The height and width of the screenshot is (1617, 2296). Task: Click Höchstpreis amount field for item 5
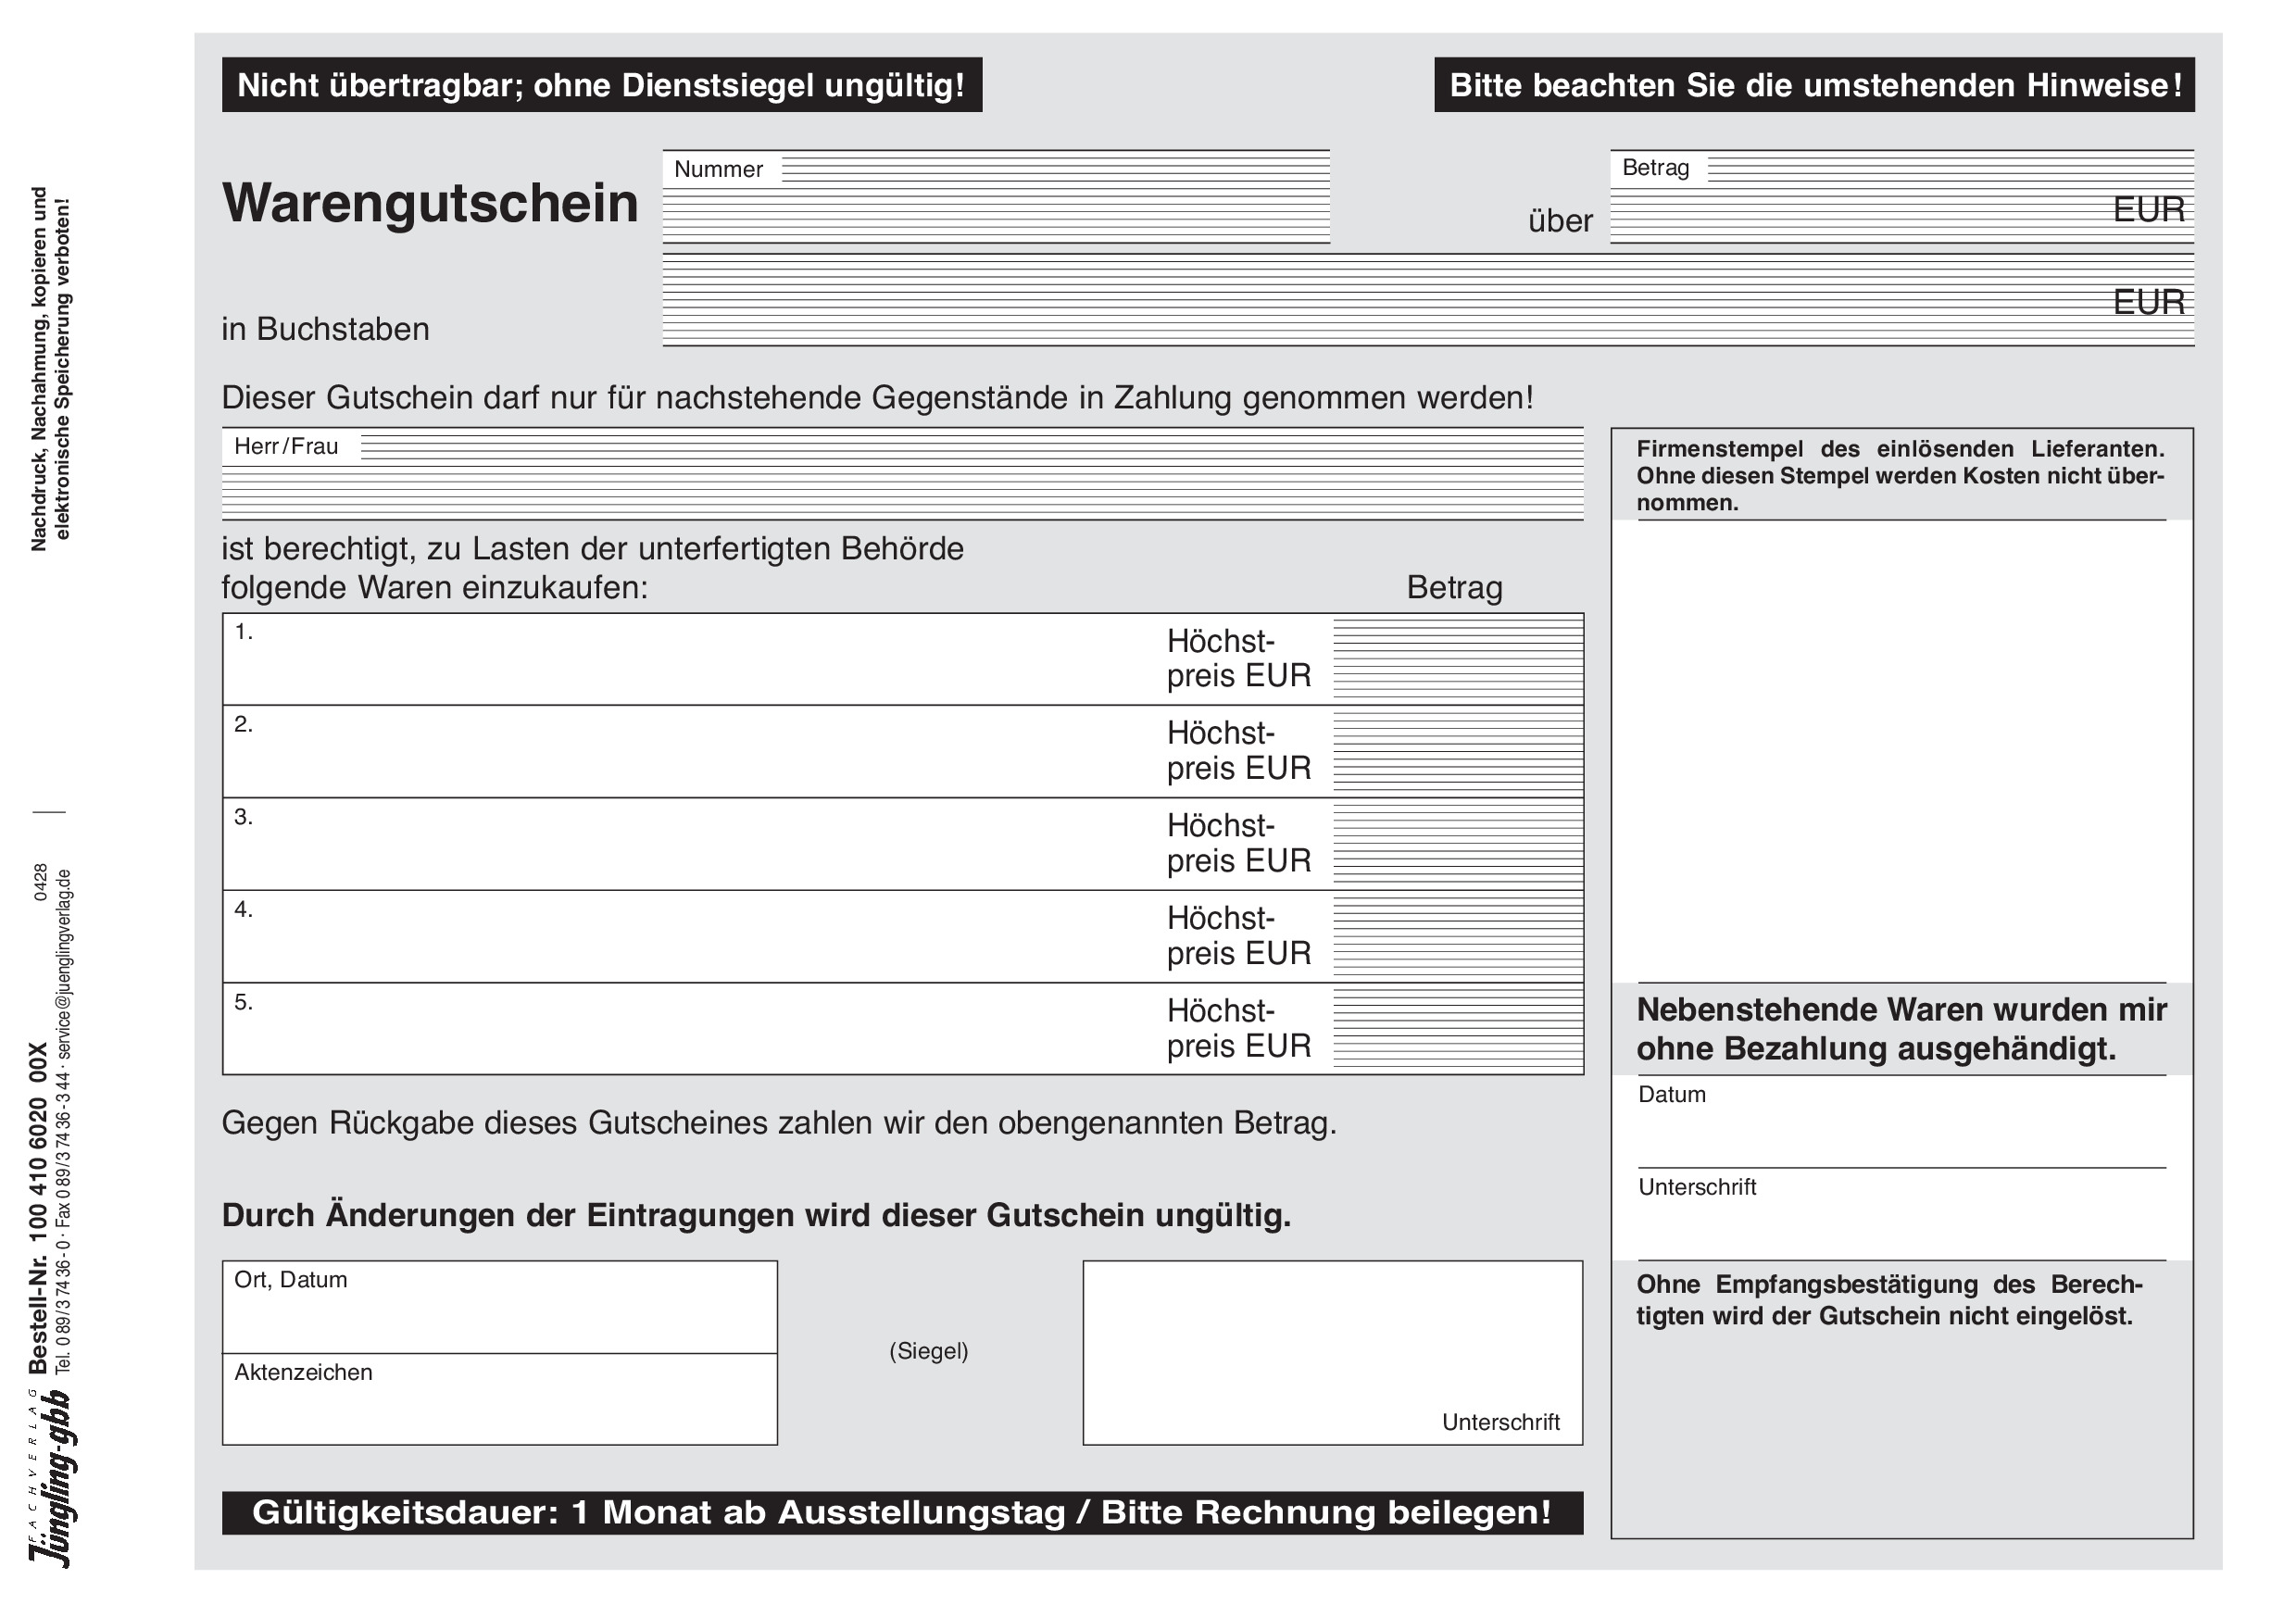point(1458,1030)
